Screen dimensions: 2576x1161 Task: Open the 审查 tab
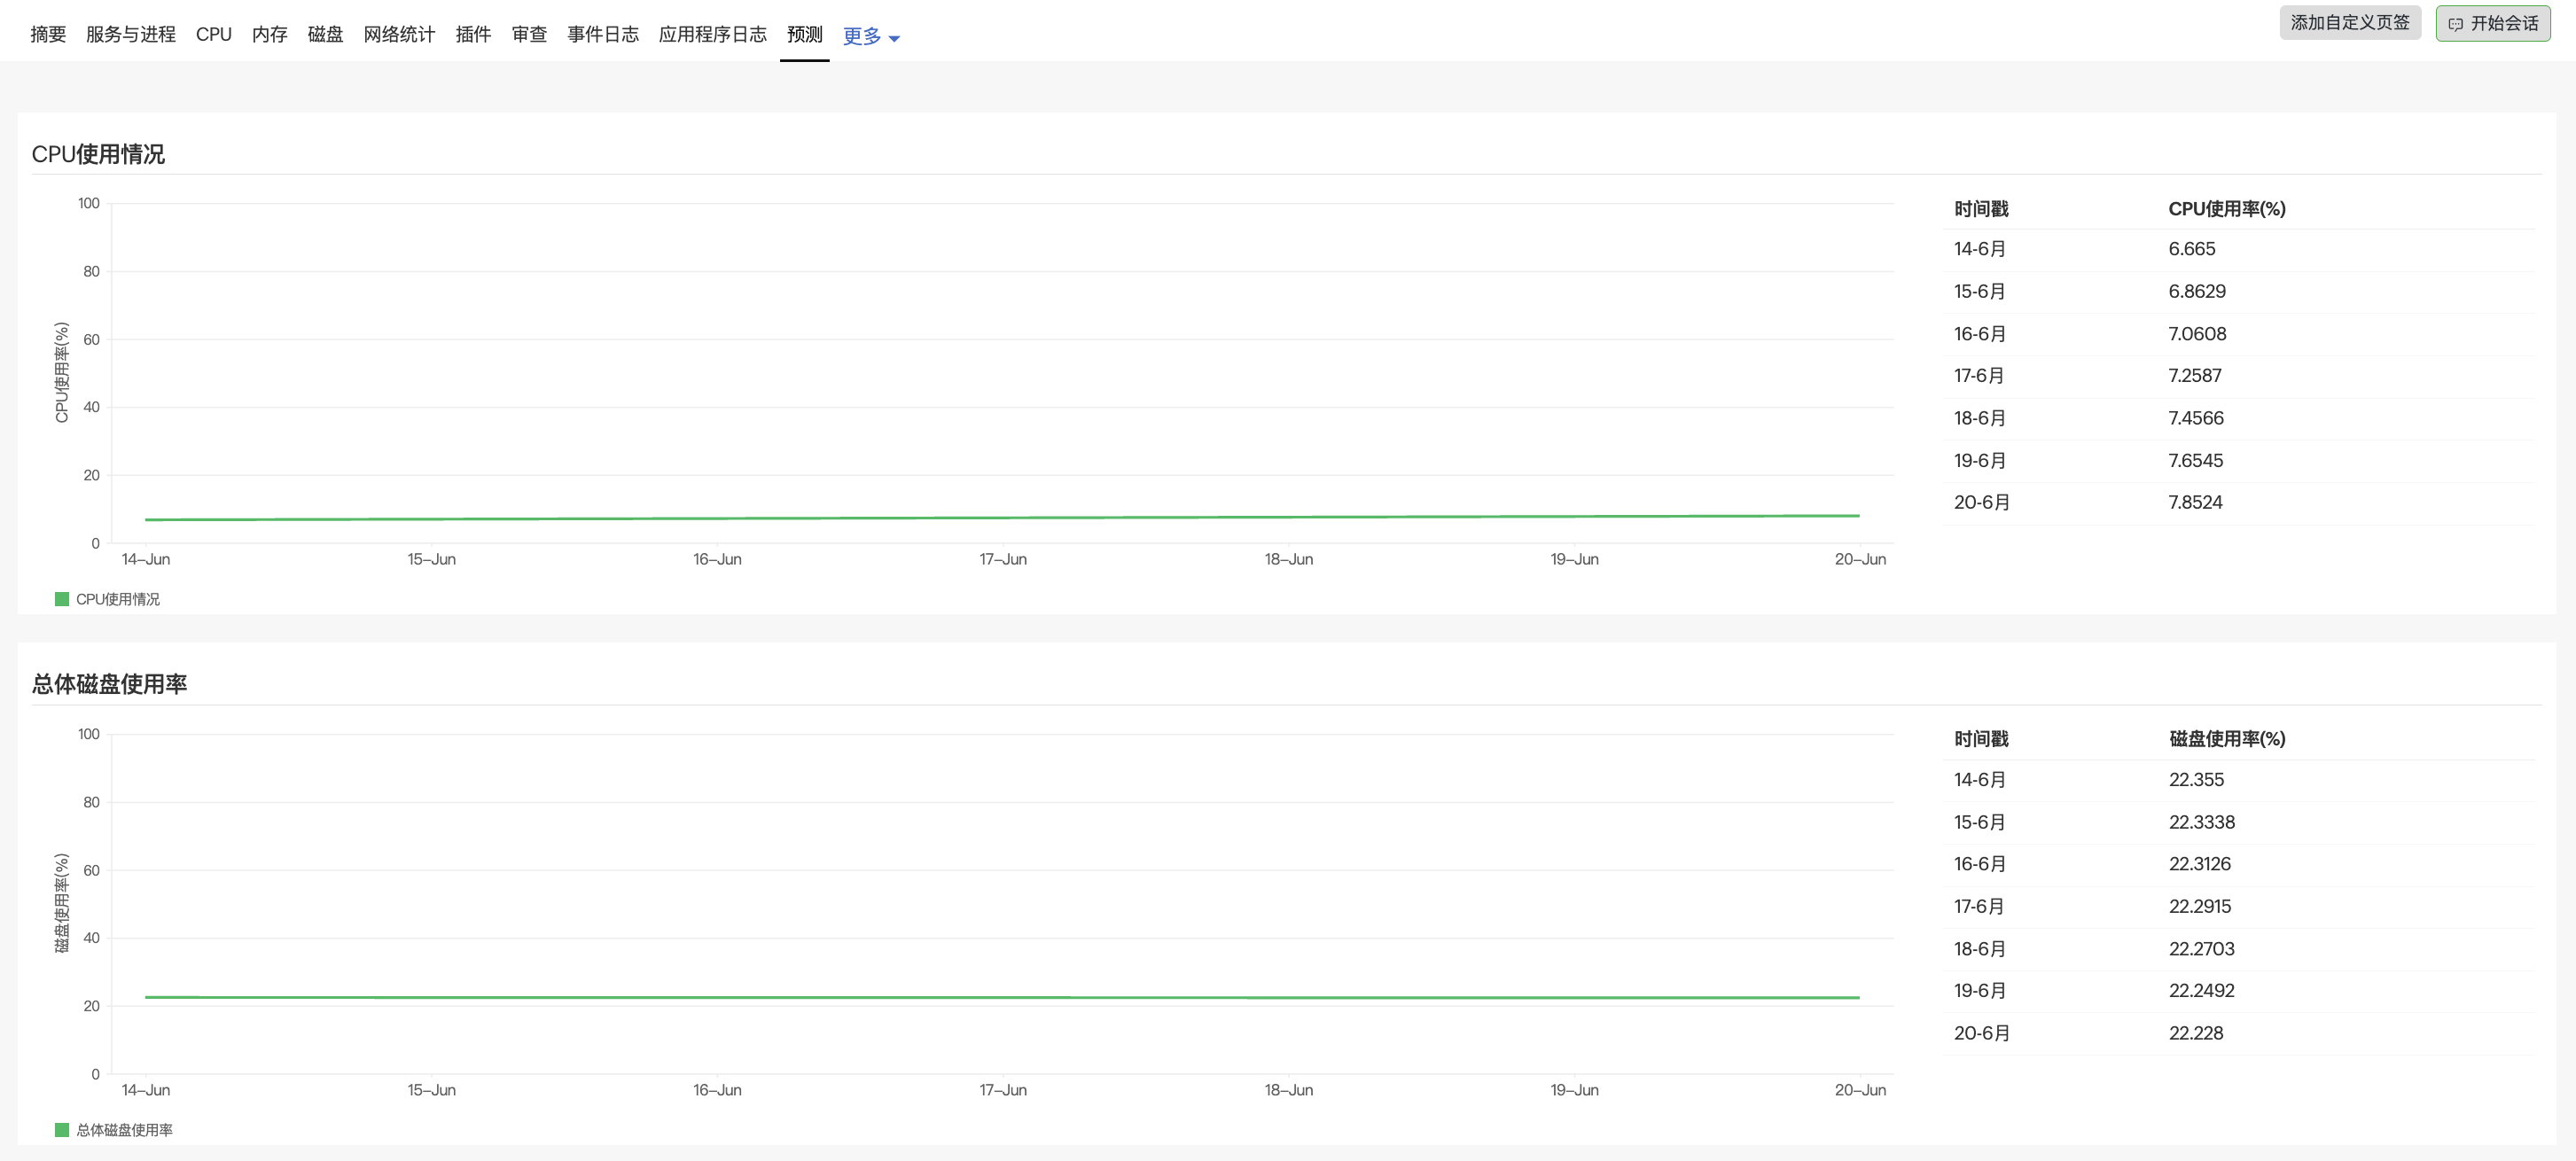[x=529, y=35]
